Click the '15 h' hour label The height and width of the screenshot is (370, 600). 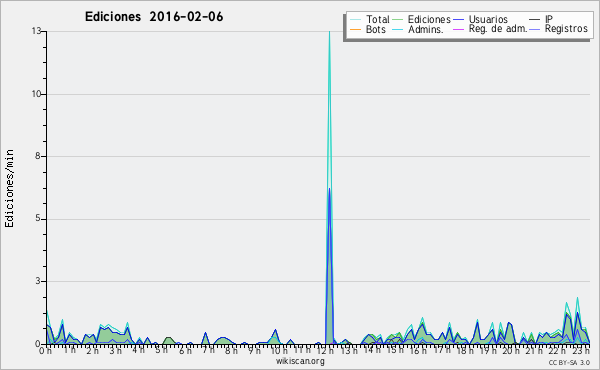pos(395,350)
